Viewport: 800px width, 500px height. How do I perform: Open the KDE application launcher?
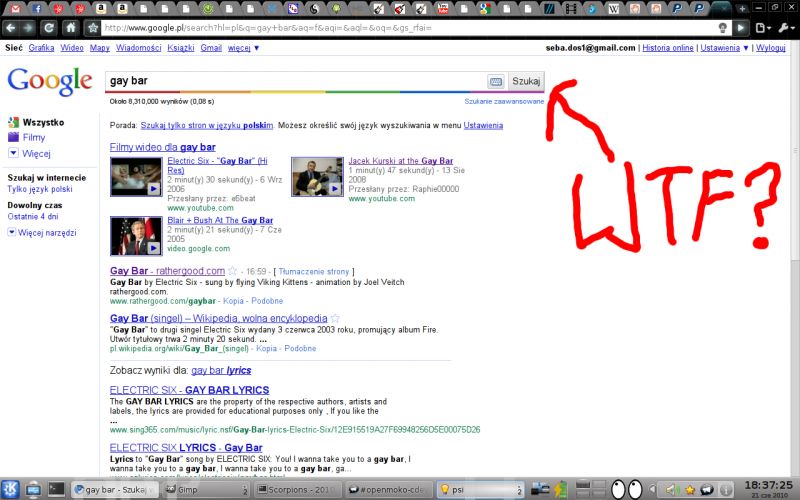coord(10,489)
